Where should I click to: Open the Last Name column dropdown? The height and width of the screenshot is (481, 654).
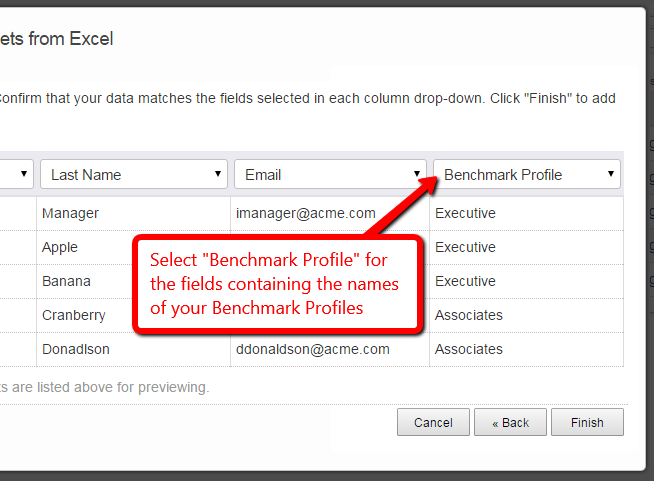pyautogui.click(x=133, y=174)
